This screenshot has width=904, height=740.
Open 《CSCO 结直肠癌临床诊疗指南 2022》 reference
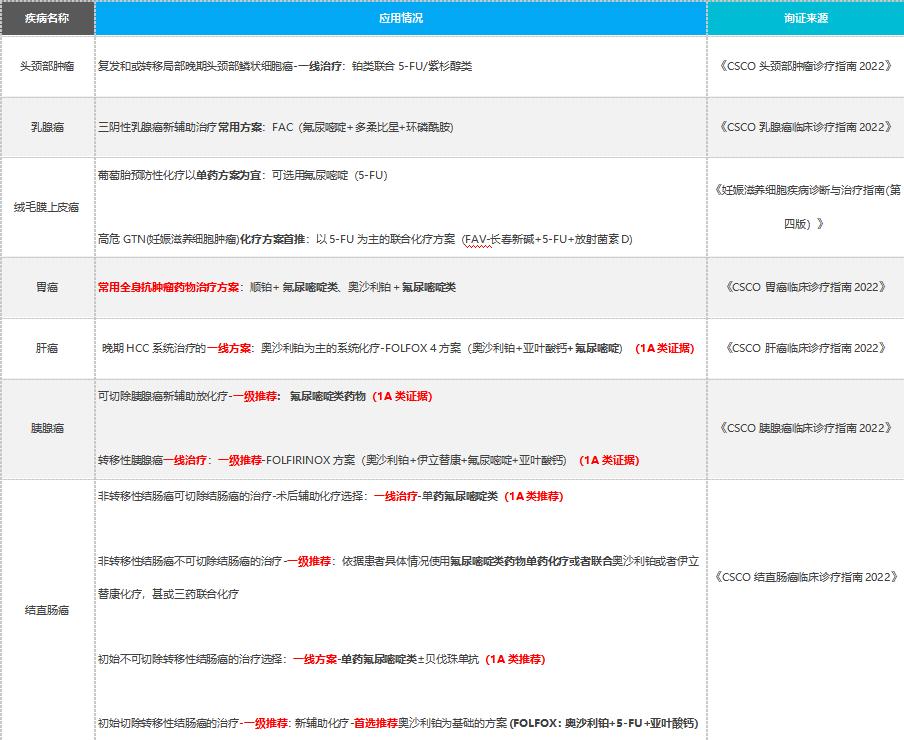pyautogui.click(x=806, y=577)
